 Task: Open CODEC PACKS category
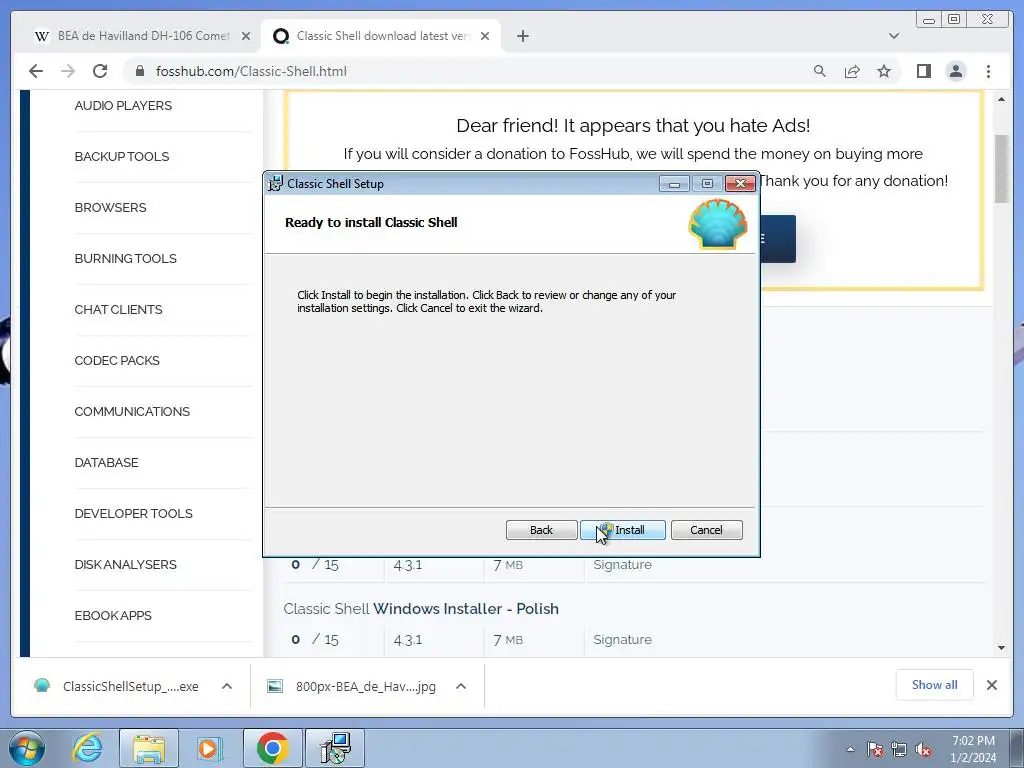(117, 360)
